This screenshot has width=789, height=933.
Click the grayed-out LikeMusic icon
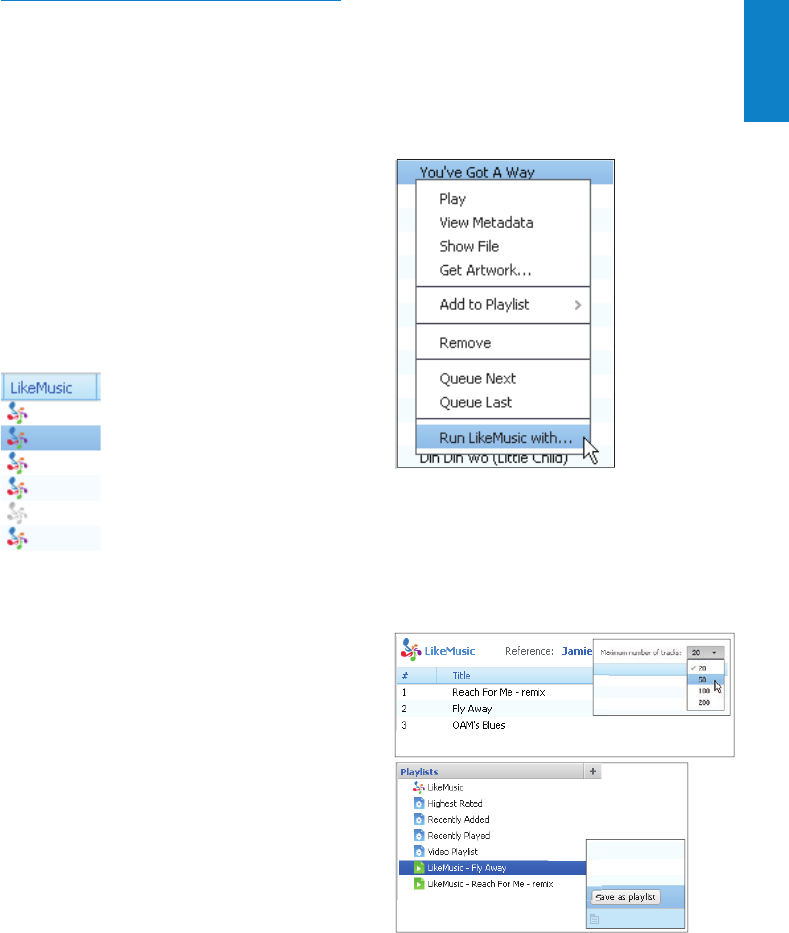point(17,513)
